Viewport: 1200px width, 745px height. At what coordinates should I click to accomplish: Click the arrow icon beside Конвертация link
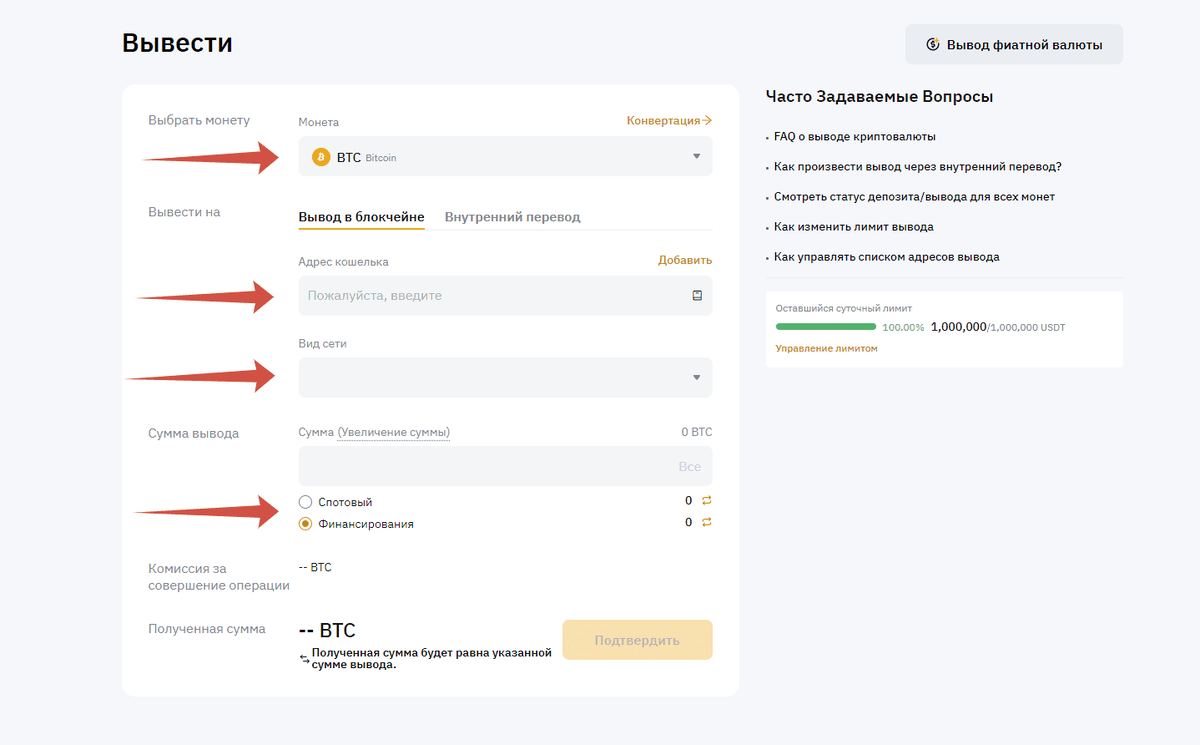(707, 119)
